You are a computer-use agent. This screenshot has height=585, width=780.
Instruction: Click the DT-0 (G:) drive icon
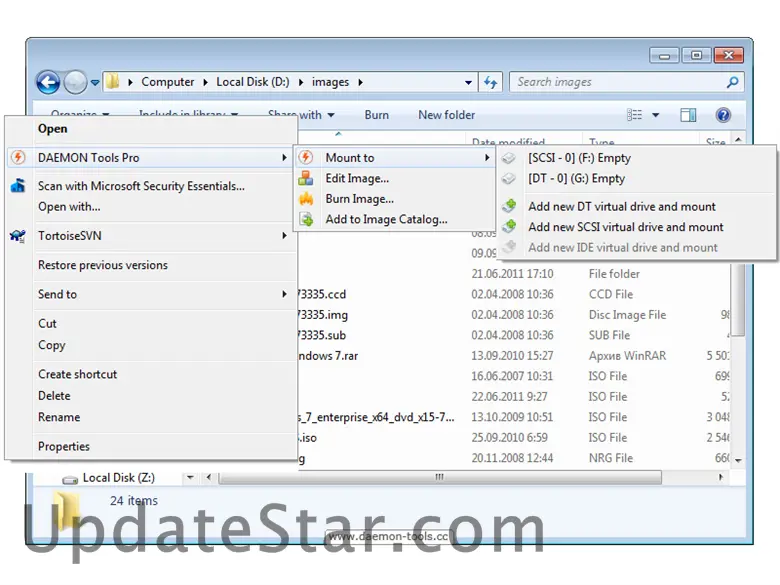pos(508,179)
